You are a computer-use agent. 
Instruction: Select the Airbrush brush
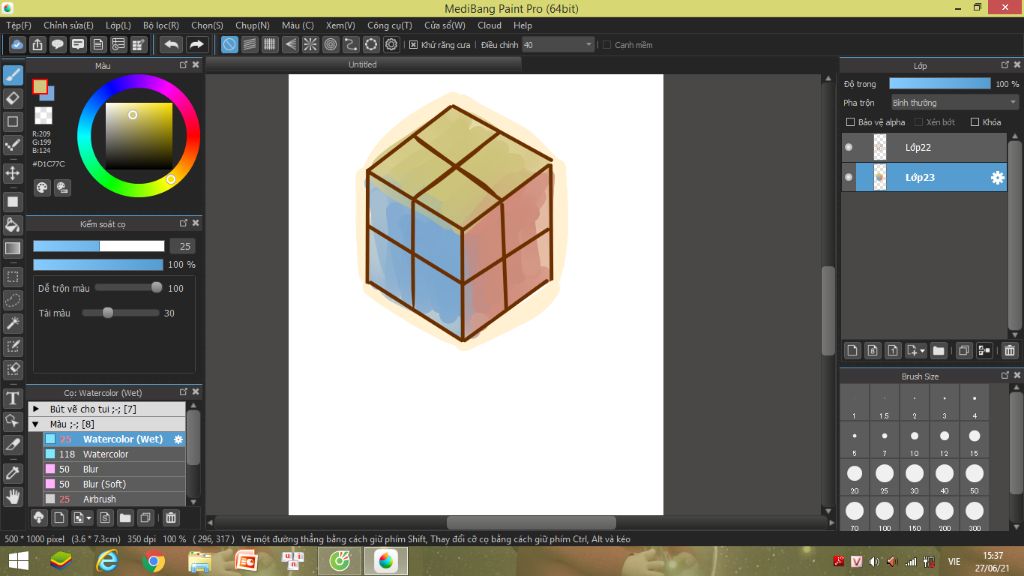click(x=114, y=500)
